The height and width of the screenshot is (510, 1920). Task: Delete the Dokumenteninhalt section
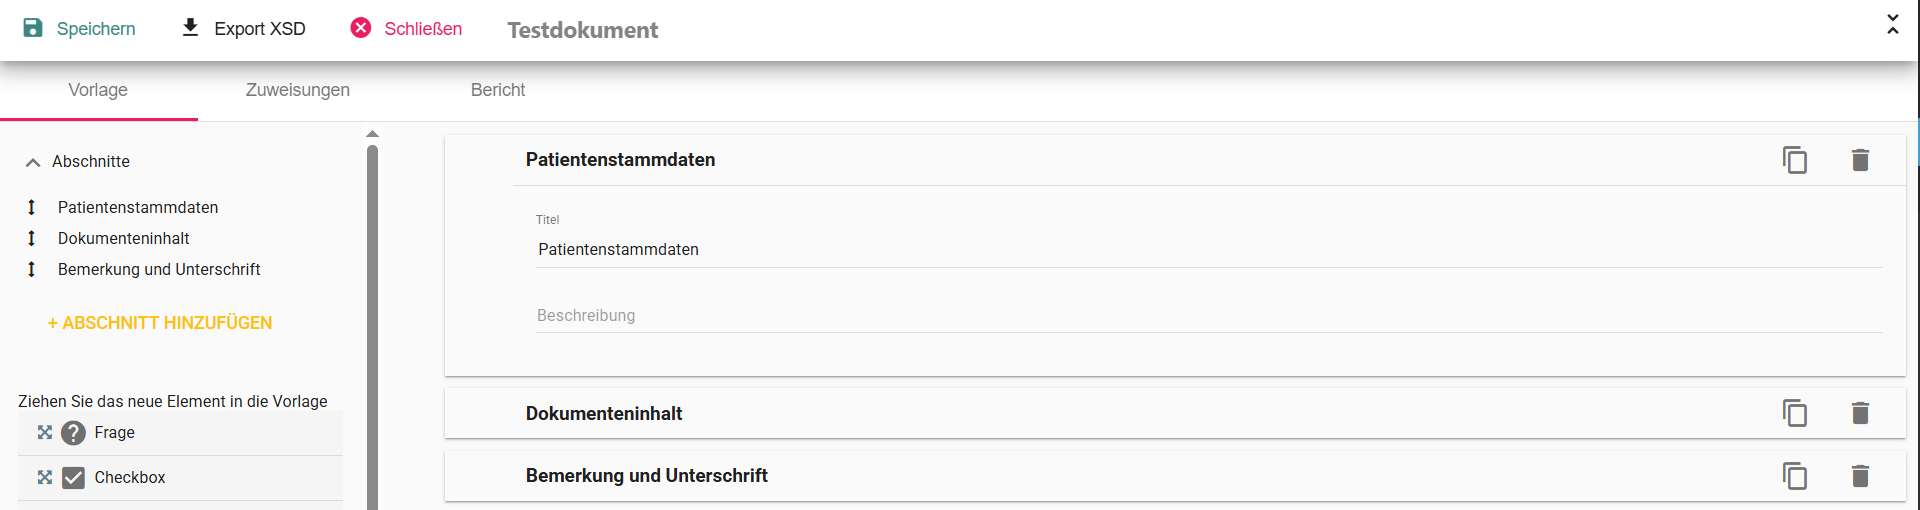(x=1860, y=413)
